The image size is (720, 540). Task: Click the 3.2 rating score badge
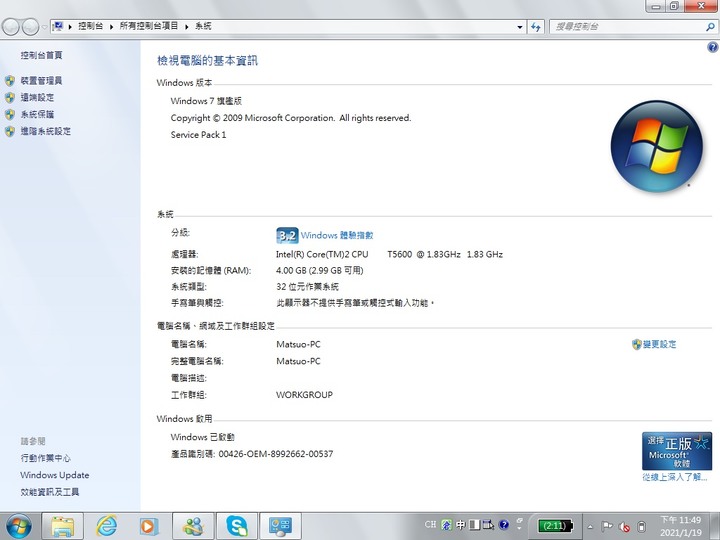(x=287, y=236)
